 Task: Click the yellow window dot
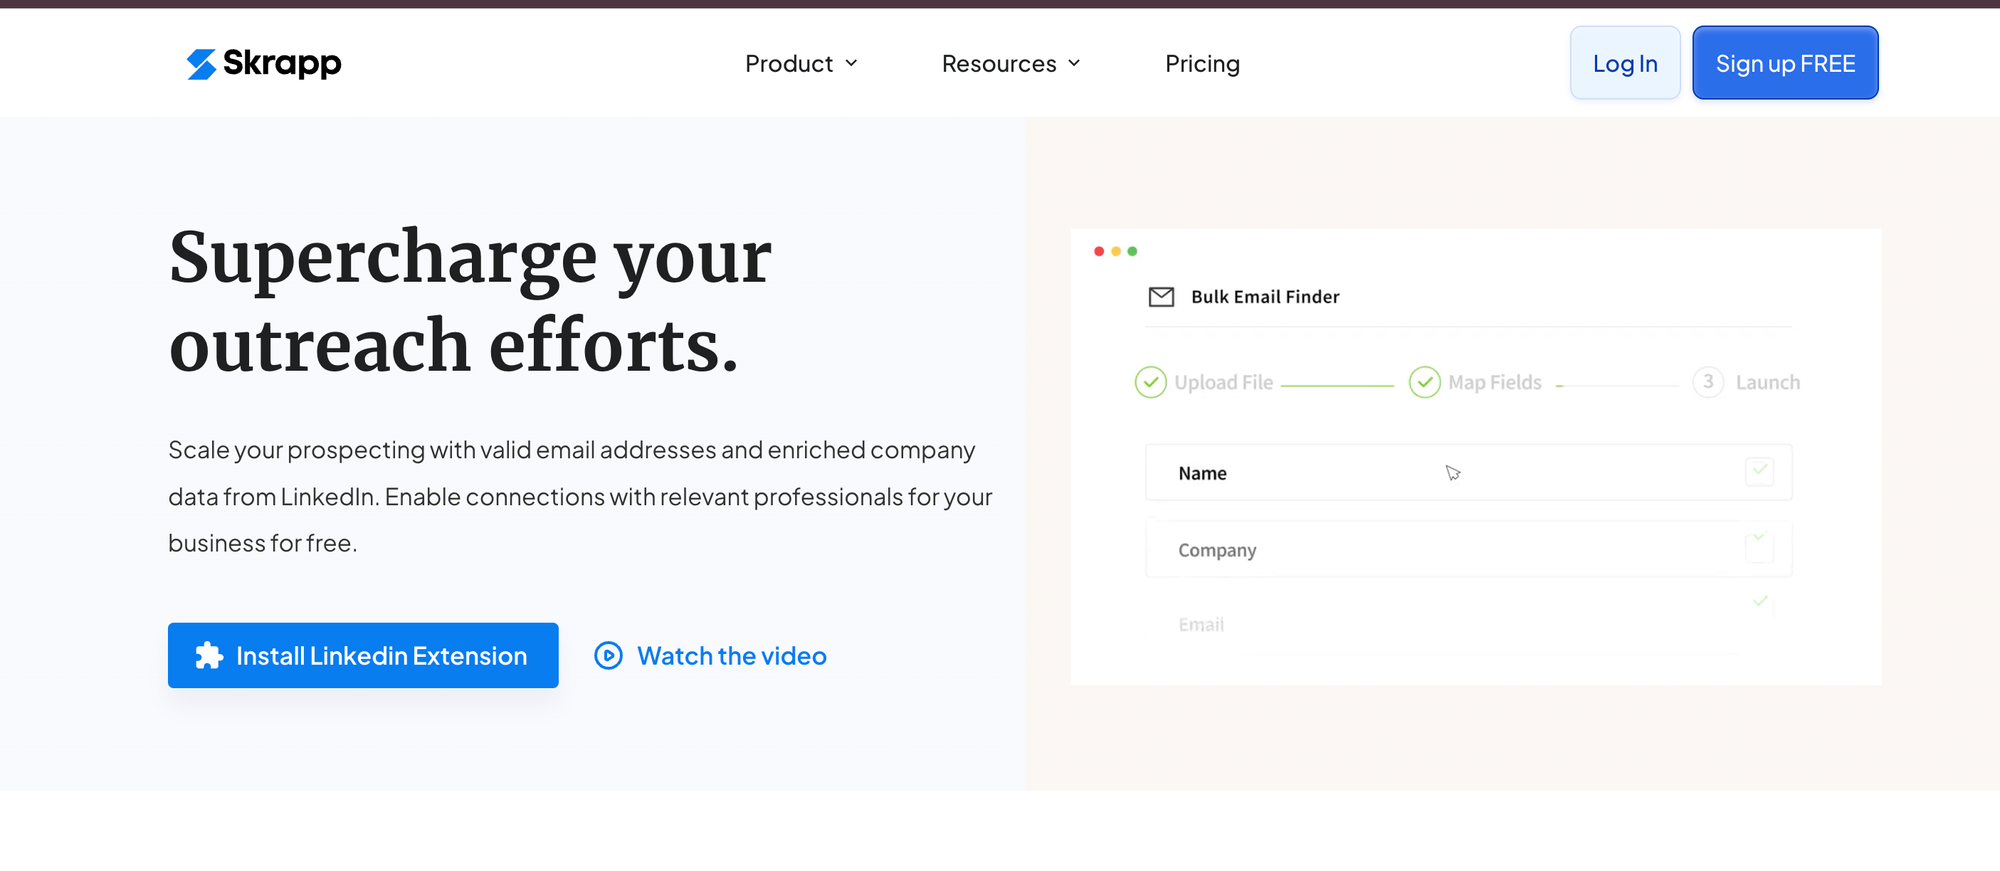click(x=1116, y=251)
